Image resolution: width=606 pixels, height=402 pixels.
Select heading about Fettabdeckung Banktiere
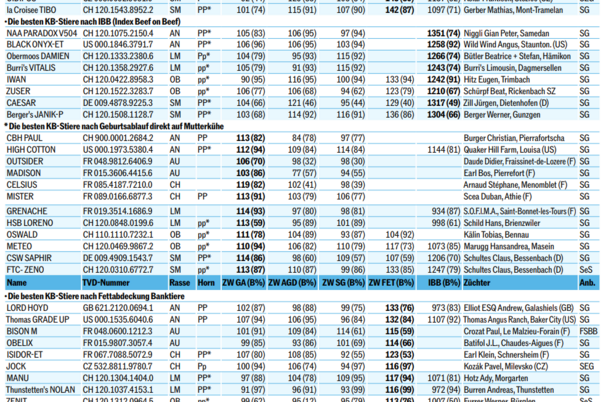point(95,296)
